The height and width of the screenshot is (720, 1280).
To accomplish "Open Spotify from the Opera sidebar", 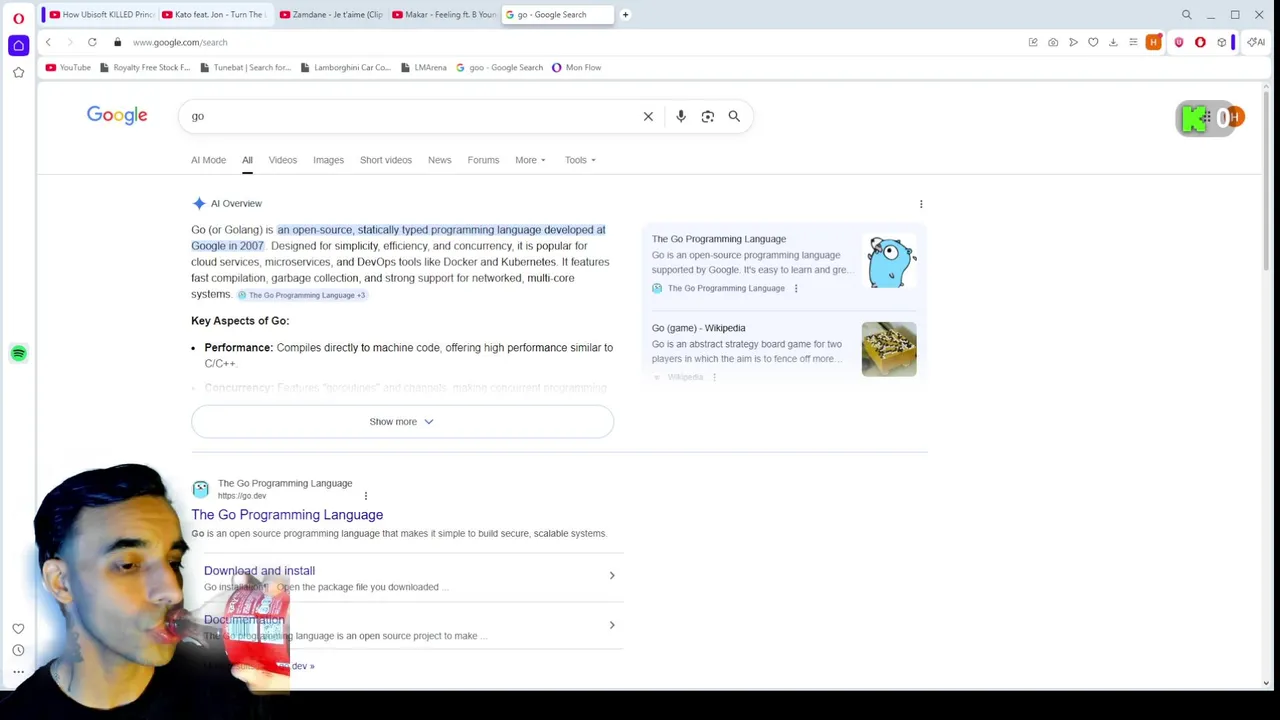I will tap(18, 353).
